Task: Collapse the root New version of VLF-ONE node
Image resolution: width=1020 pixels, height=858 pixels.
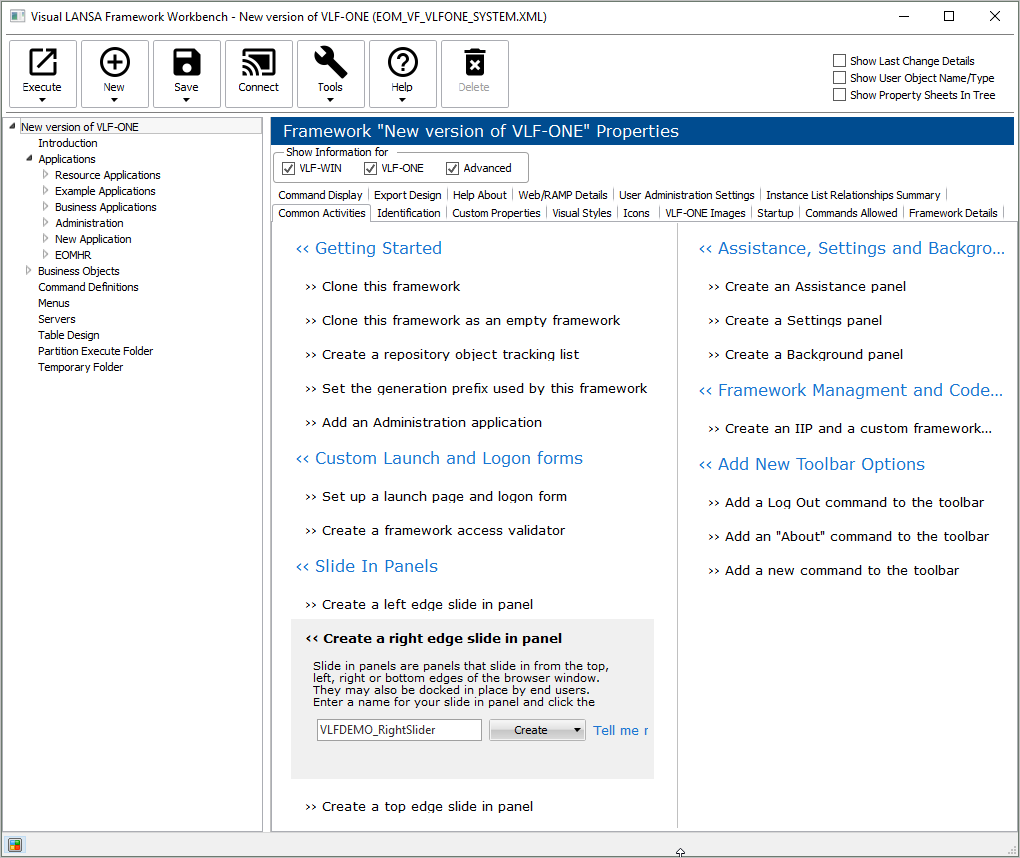Action: 12,126
